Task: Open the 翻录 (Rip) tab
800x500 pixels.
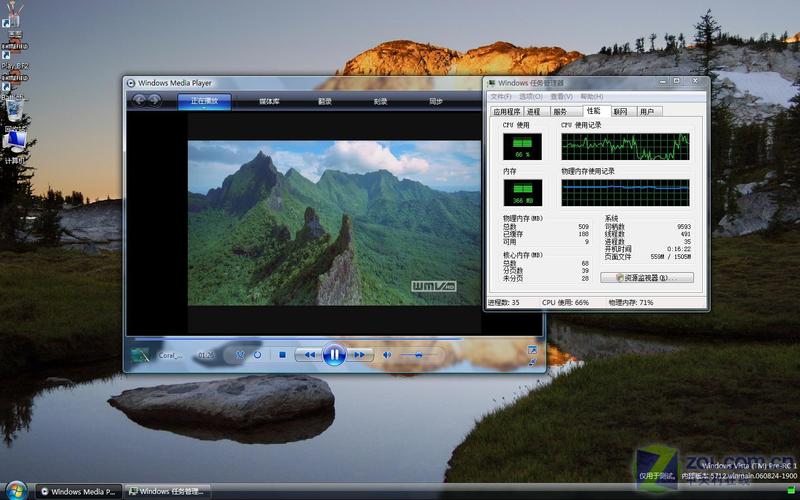Action: pyautogui.click(x=325, y=101)
